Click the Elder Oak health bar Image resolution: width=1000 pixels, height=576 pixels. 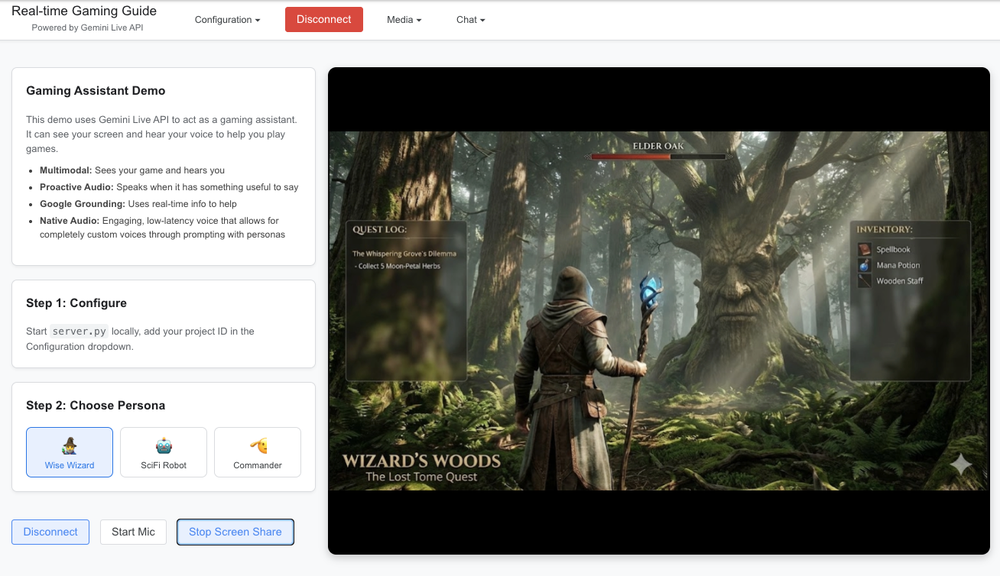(x=658, y=157)
